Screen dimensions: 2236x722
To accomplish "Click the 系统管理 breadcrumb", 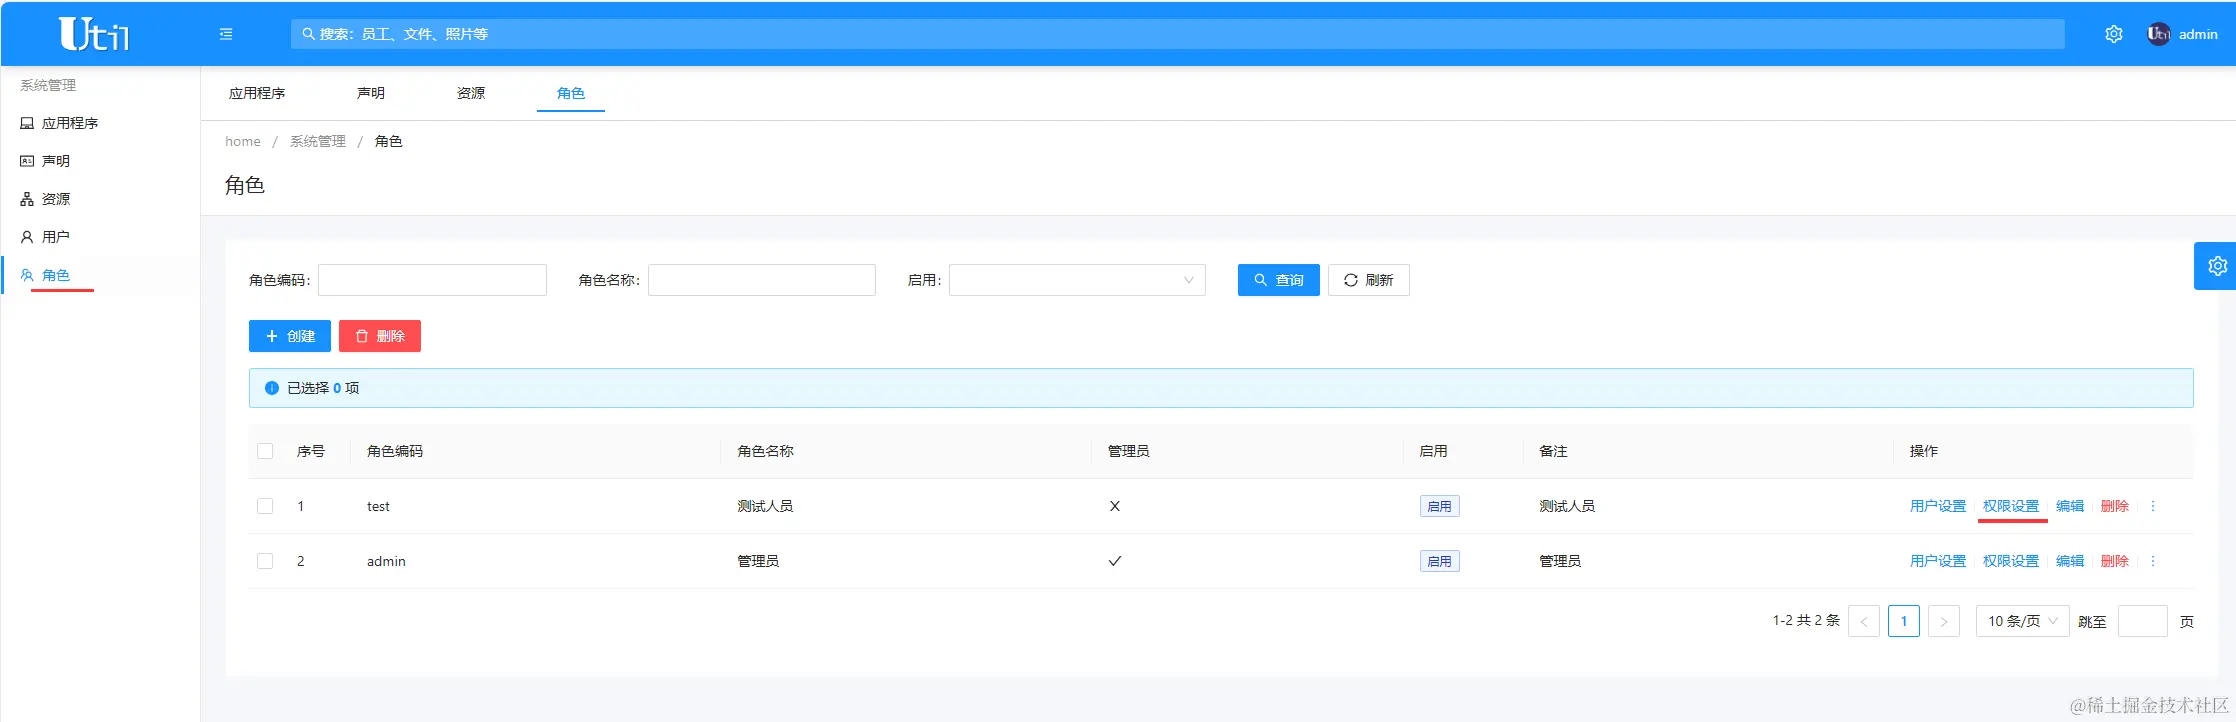I will click(x=318, y=141).
